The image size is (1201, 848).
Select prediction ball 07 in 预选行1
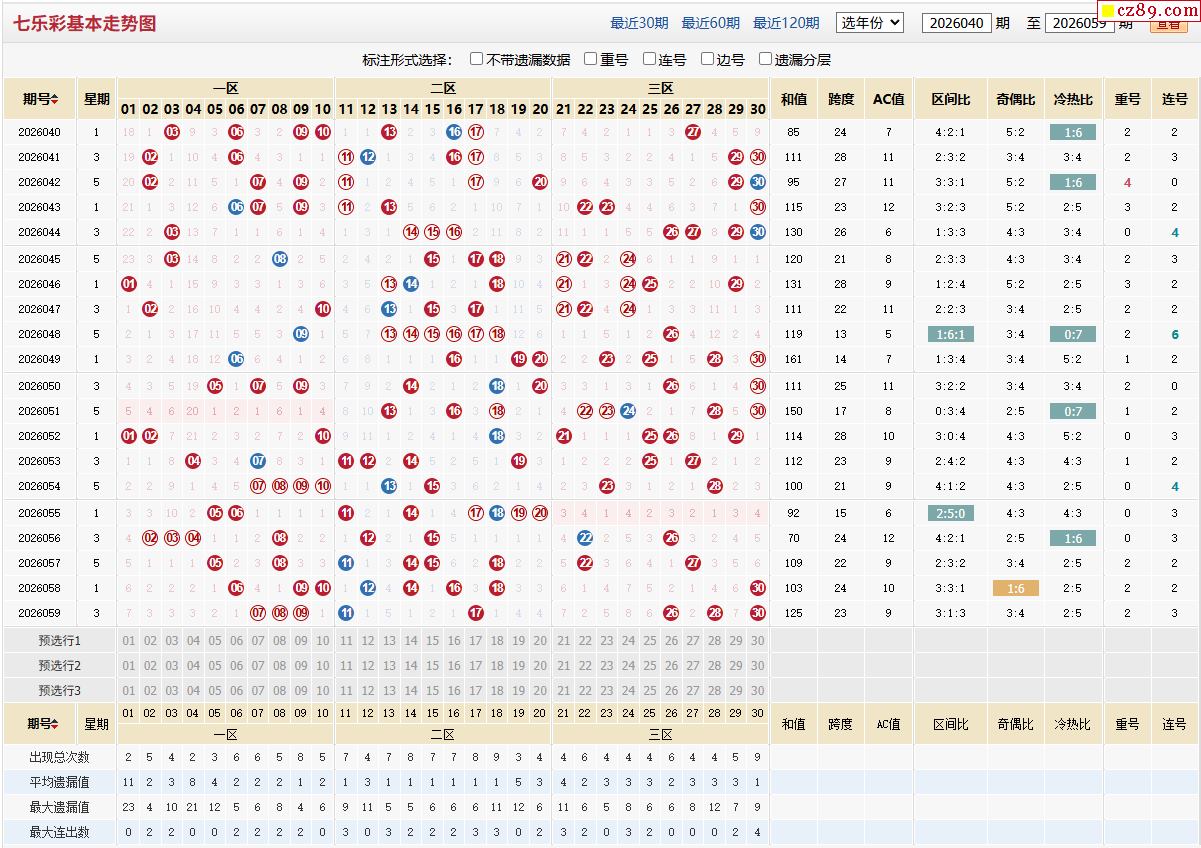[x=258, y=641]
